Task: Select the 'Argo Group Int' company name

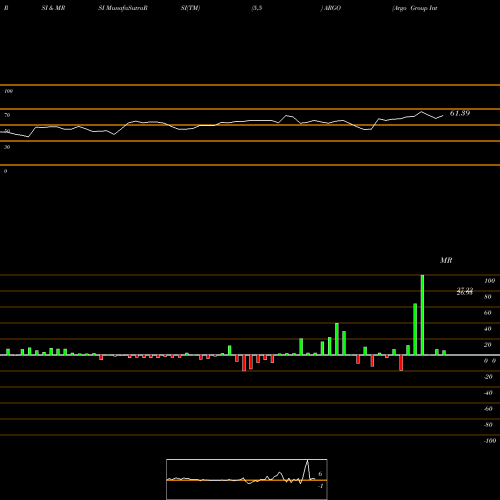Action: [415, 8]
